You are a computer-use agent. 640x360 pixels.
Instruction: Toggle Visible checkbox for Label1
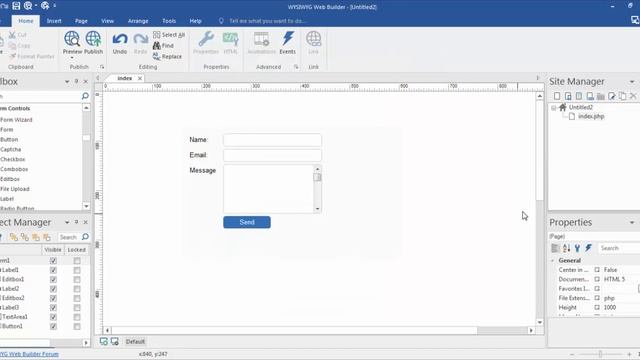[53, 270]
